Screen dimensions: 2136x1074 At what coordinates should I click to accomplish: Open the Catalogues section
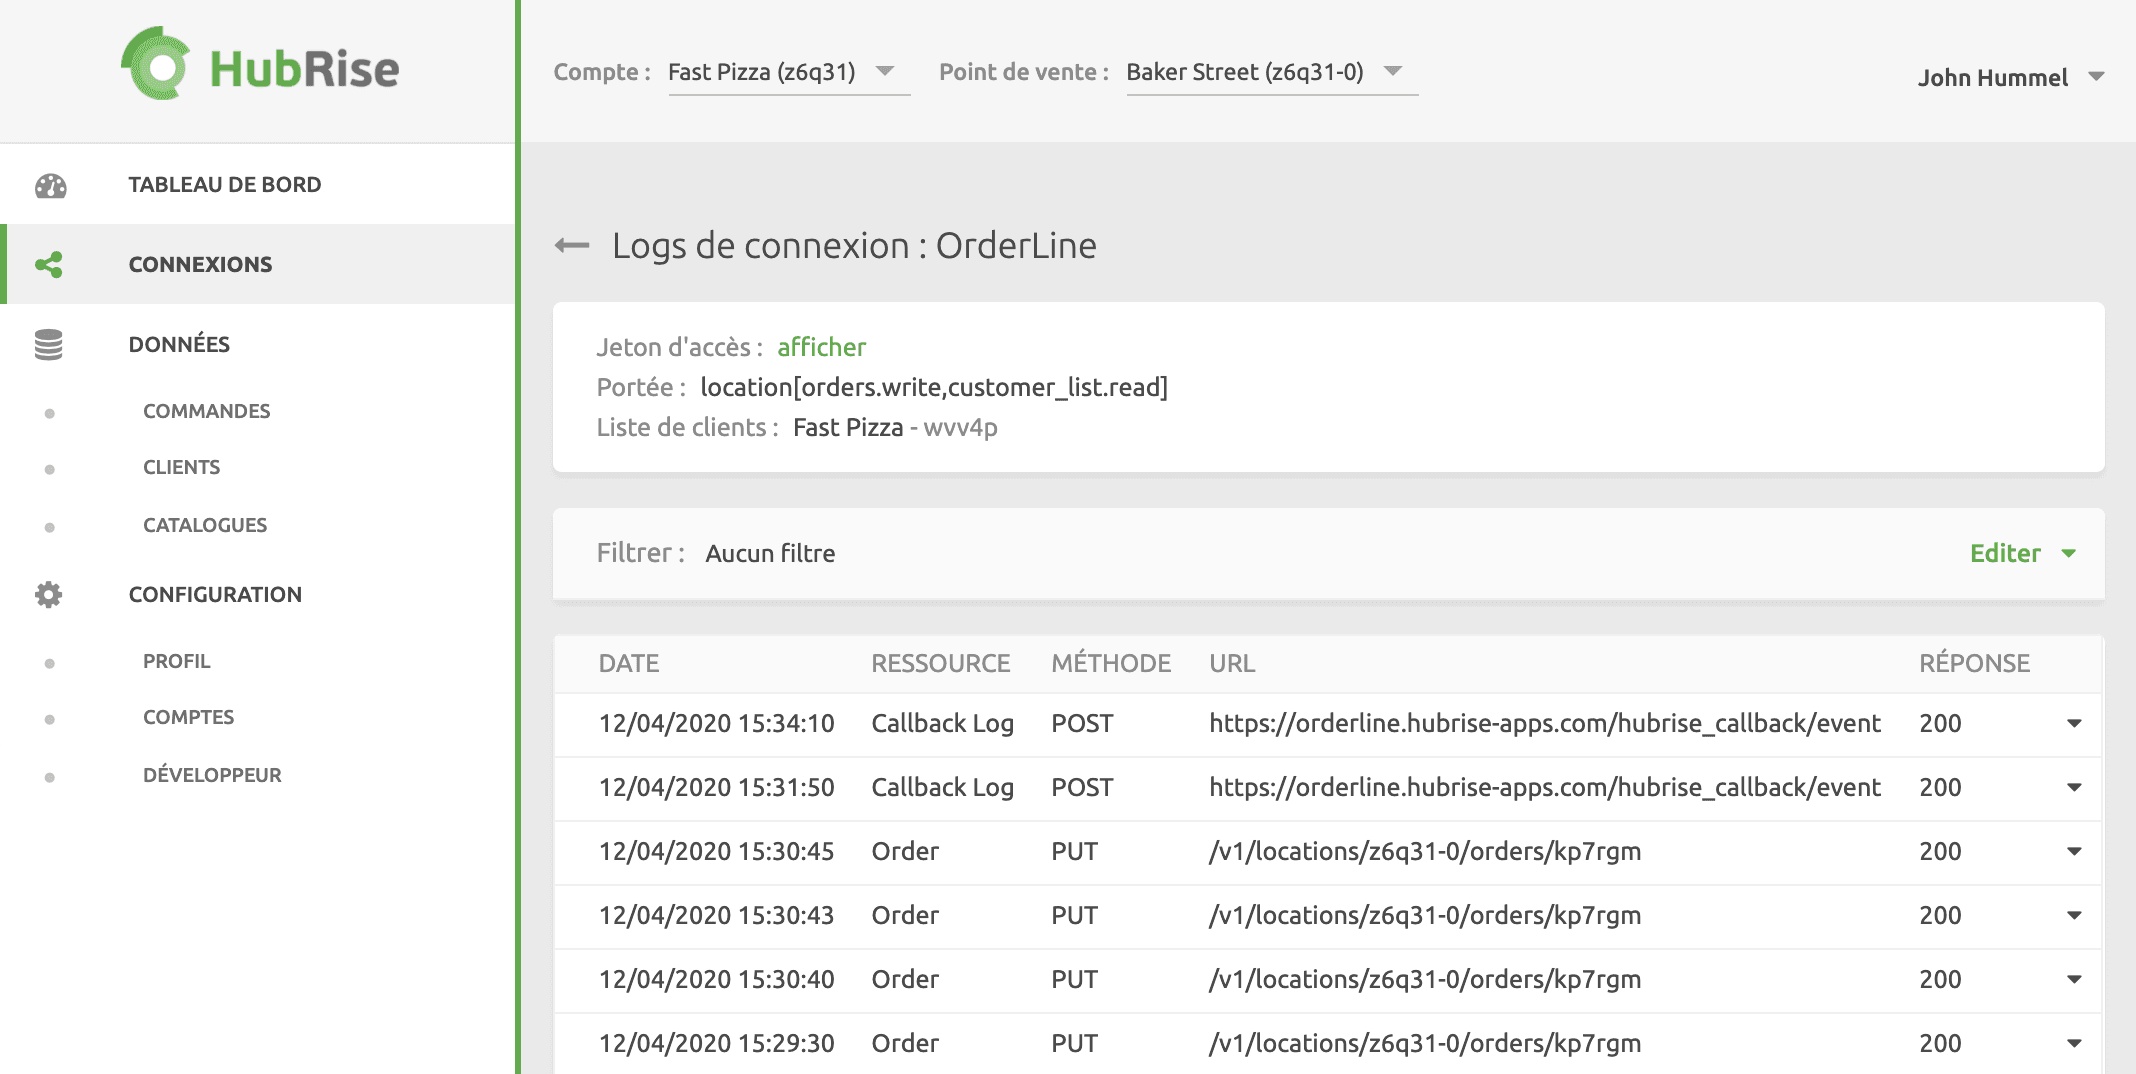pyautogui.click(x=204, y=524)
